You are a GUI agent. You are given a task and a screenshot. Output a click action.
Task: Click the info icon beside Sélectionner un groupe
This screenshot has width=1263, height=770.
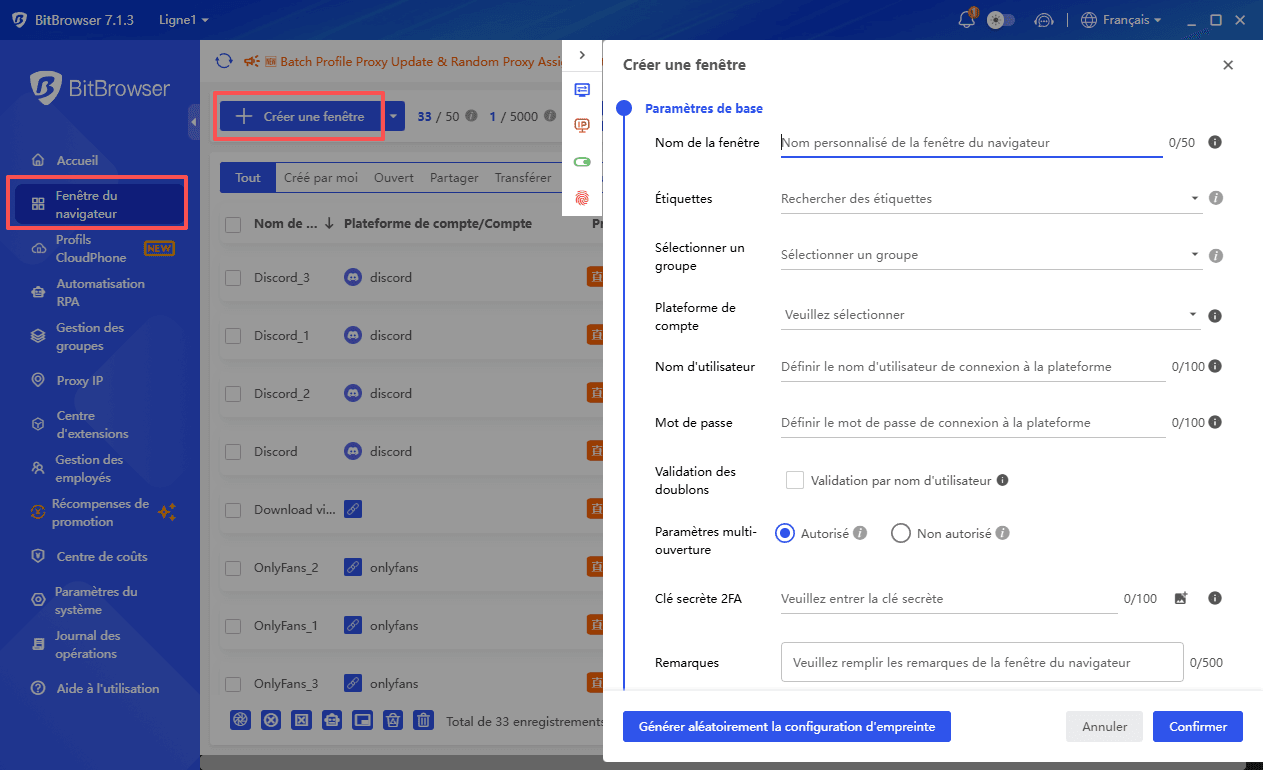tap(1216, 255)
